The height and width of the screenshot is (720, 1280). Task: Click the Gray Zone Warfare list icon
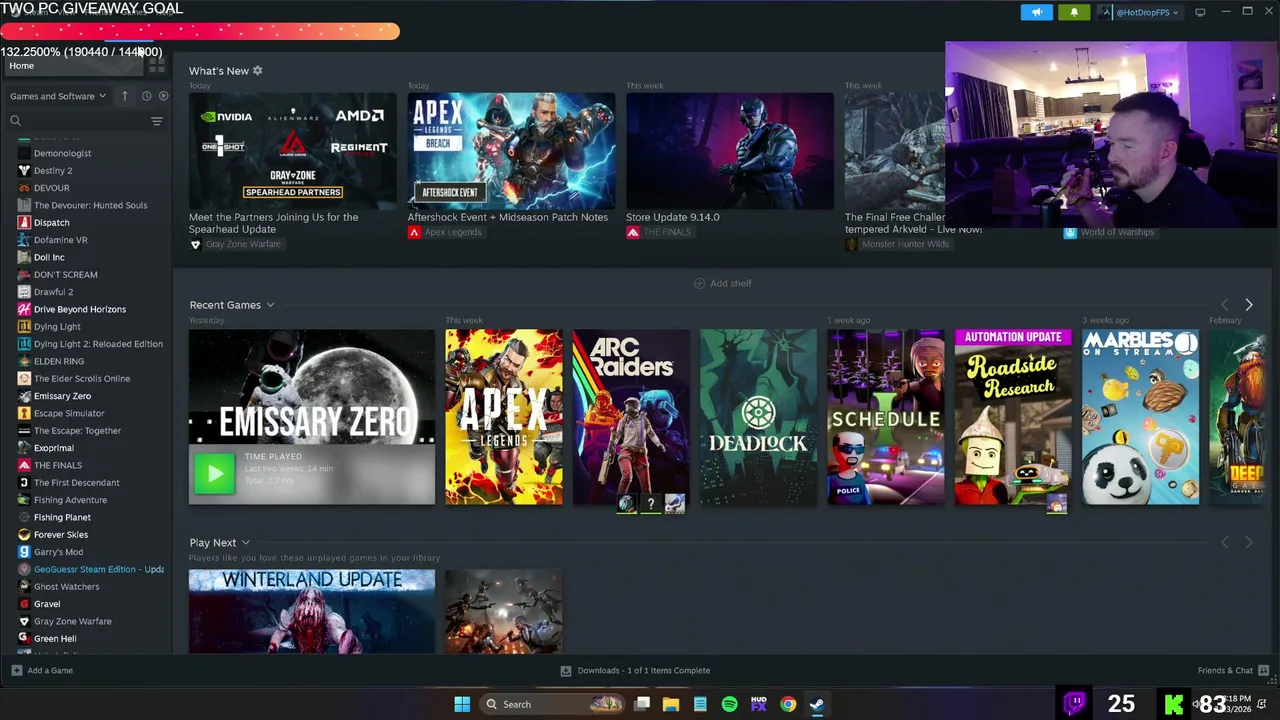[x=24, y=621]
